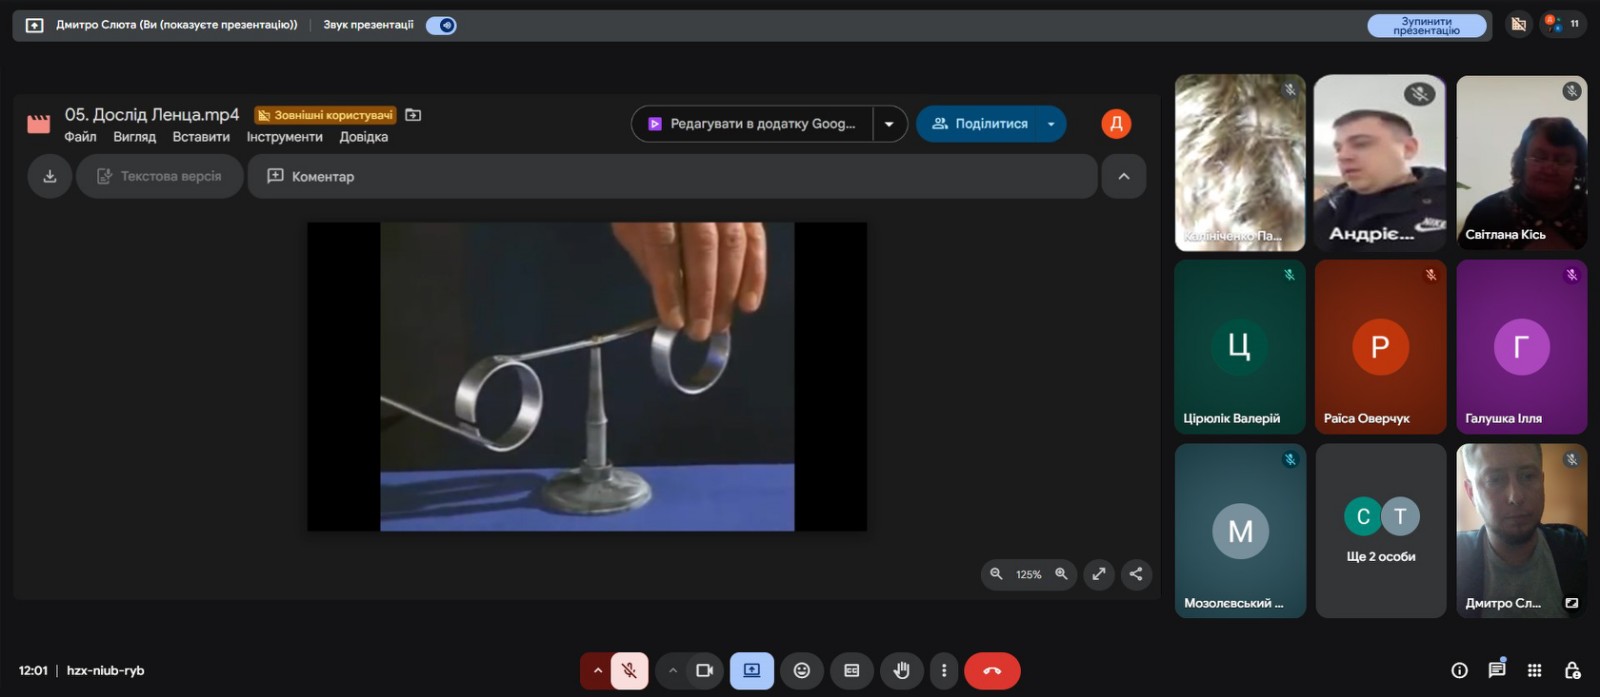Click the Поділитися share button

click(x=980, y=124)
